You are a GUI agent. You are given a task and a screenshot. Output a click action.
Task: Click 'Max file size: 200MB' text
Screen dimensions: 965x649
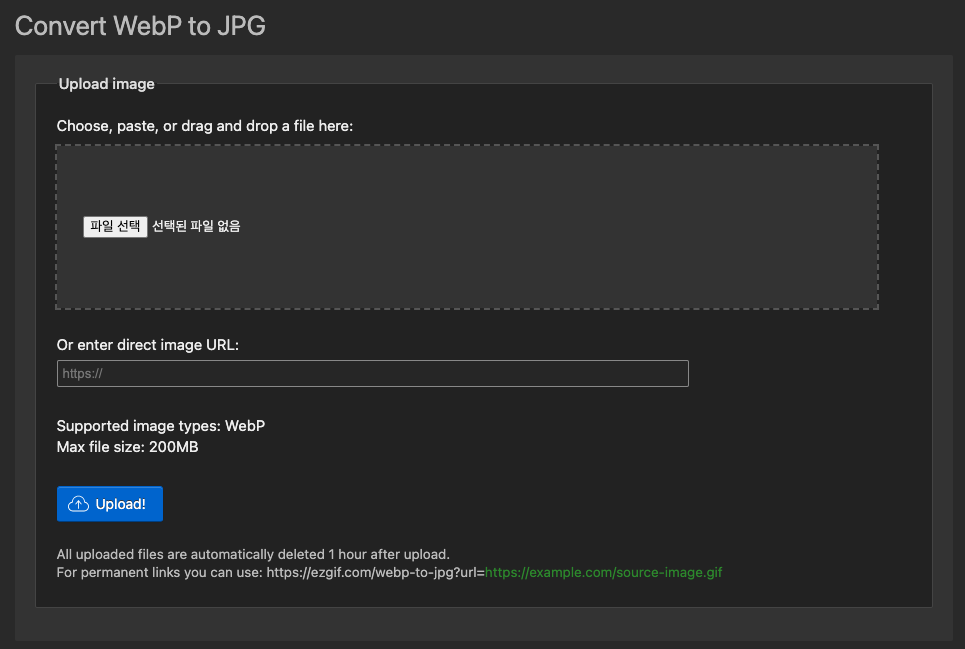pos(127,447)
